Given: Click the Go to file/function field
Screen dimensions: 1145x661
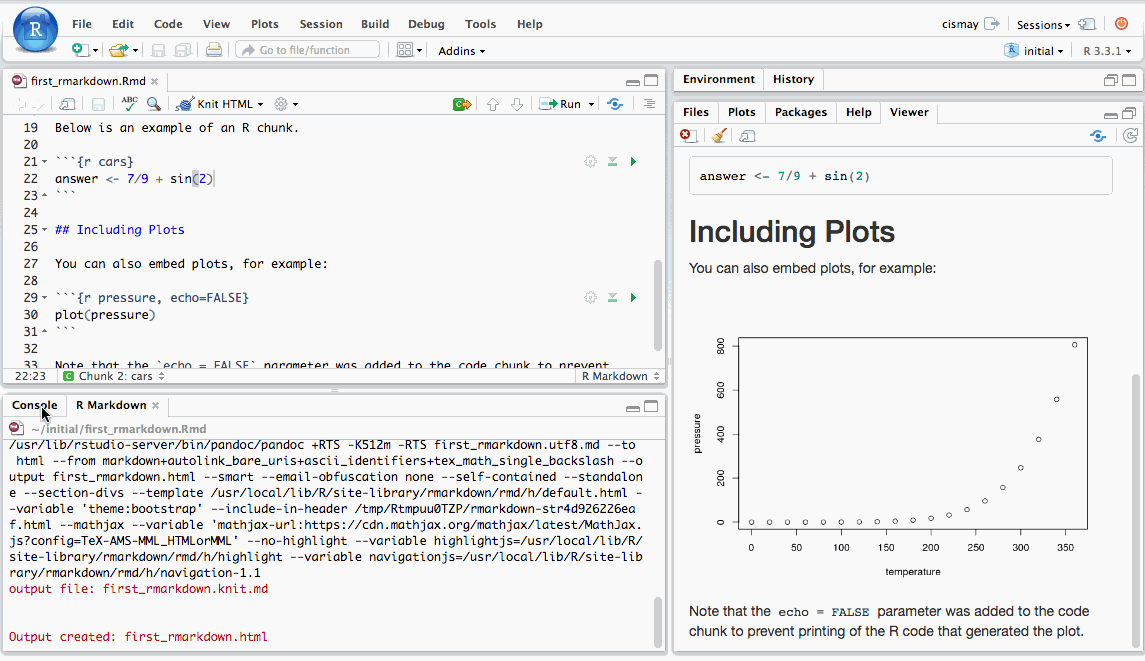Looking at the screenshot, I should point(307,50).
